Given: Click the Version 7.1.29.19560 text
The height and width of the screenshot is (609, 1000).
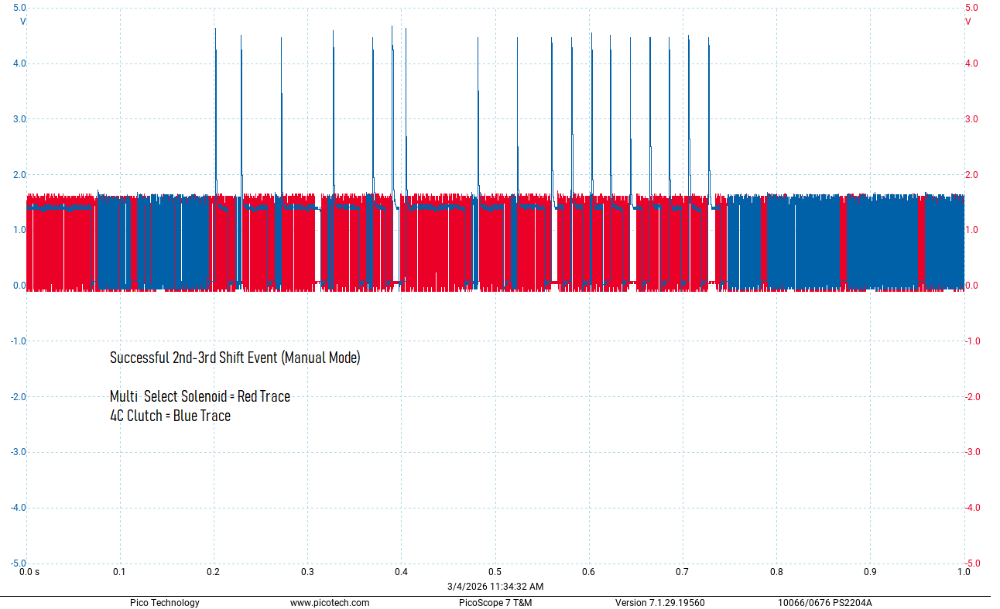Looking at the screenshot, I should point(660,602).
